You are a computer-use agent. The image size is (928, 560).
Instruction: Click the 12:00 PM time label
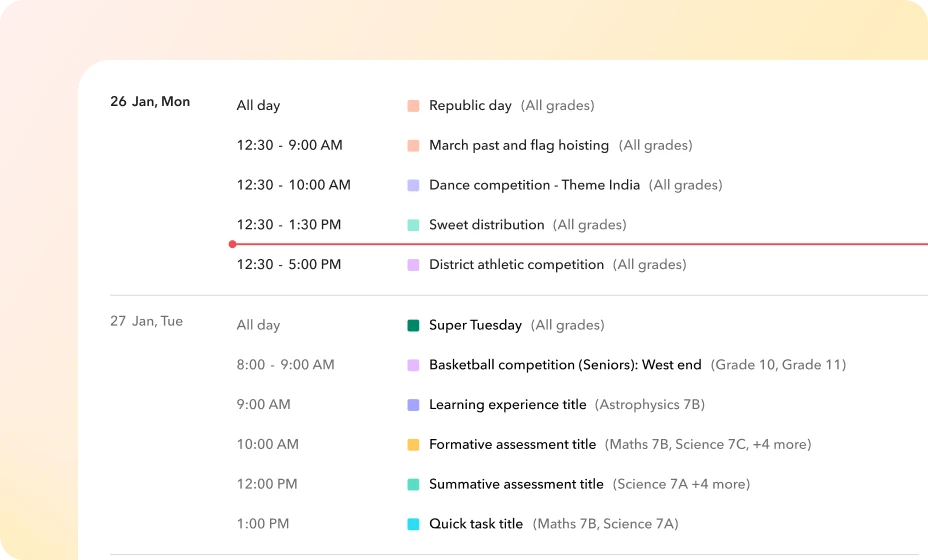tap(267, 484)
